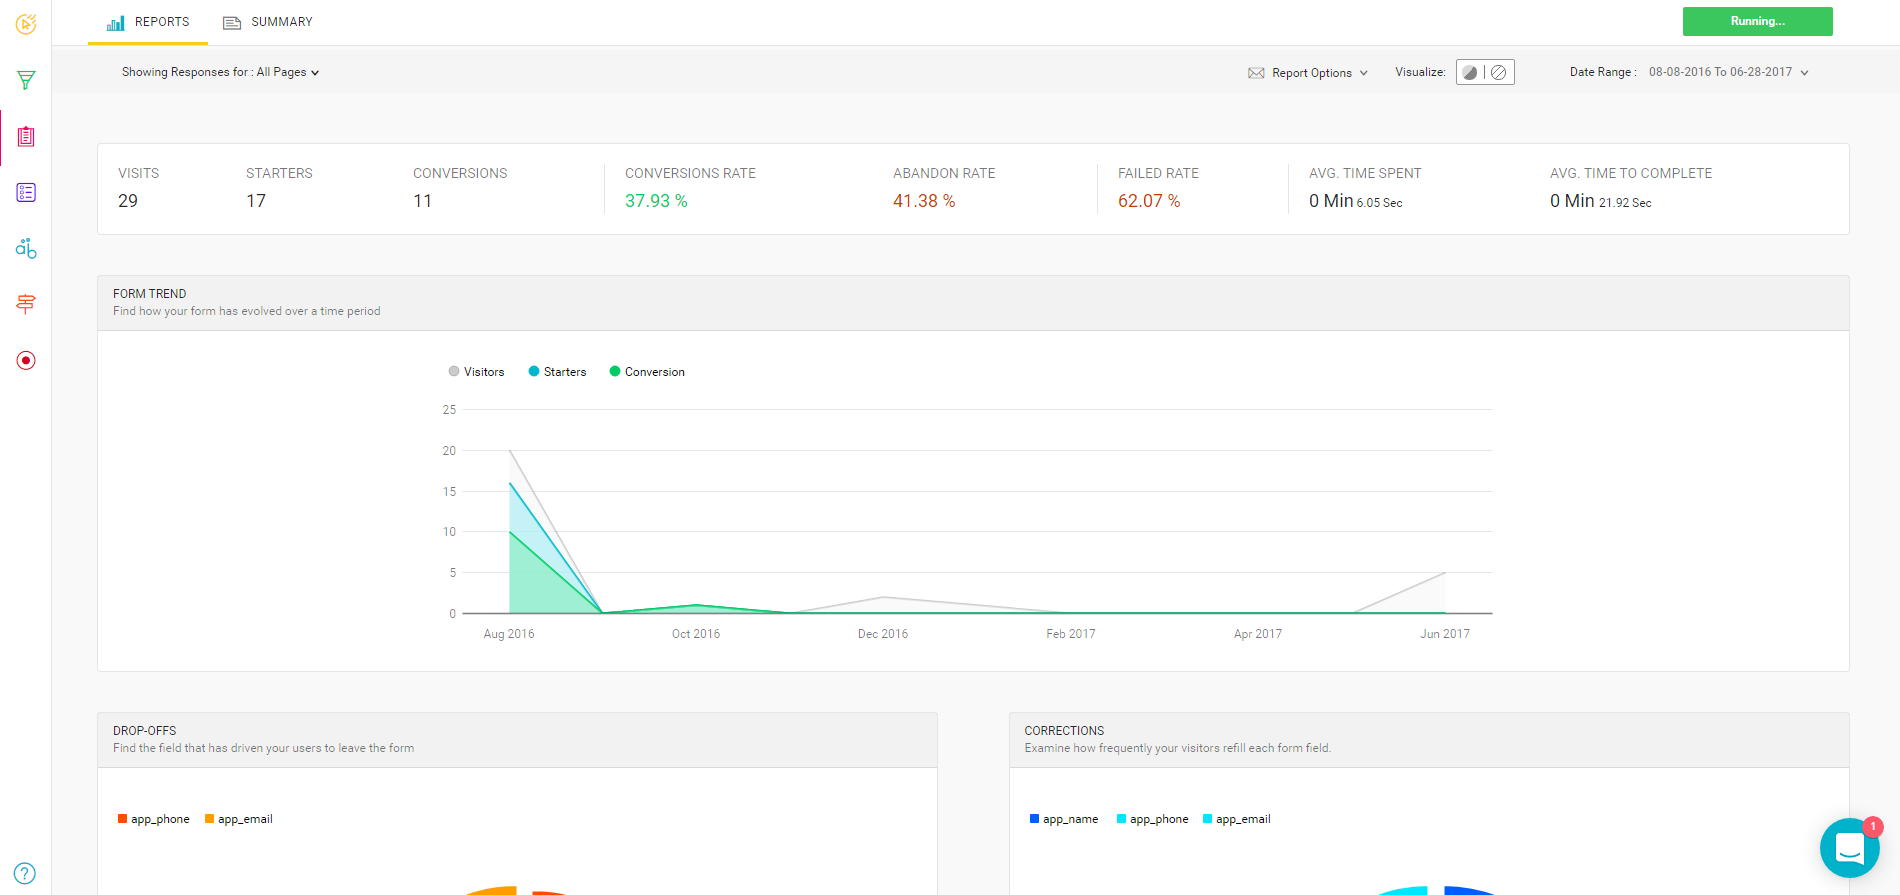Click the Oct 2016 axis label
The image size is (1900, 895).
696,634
